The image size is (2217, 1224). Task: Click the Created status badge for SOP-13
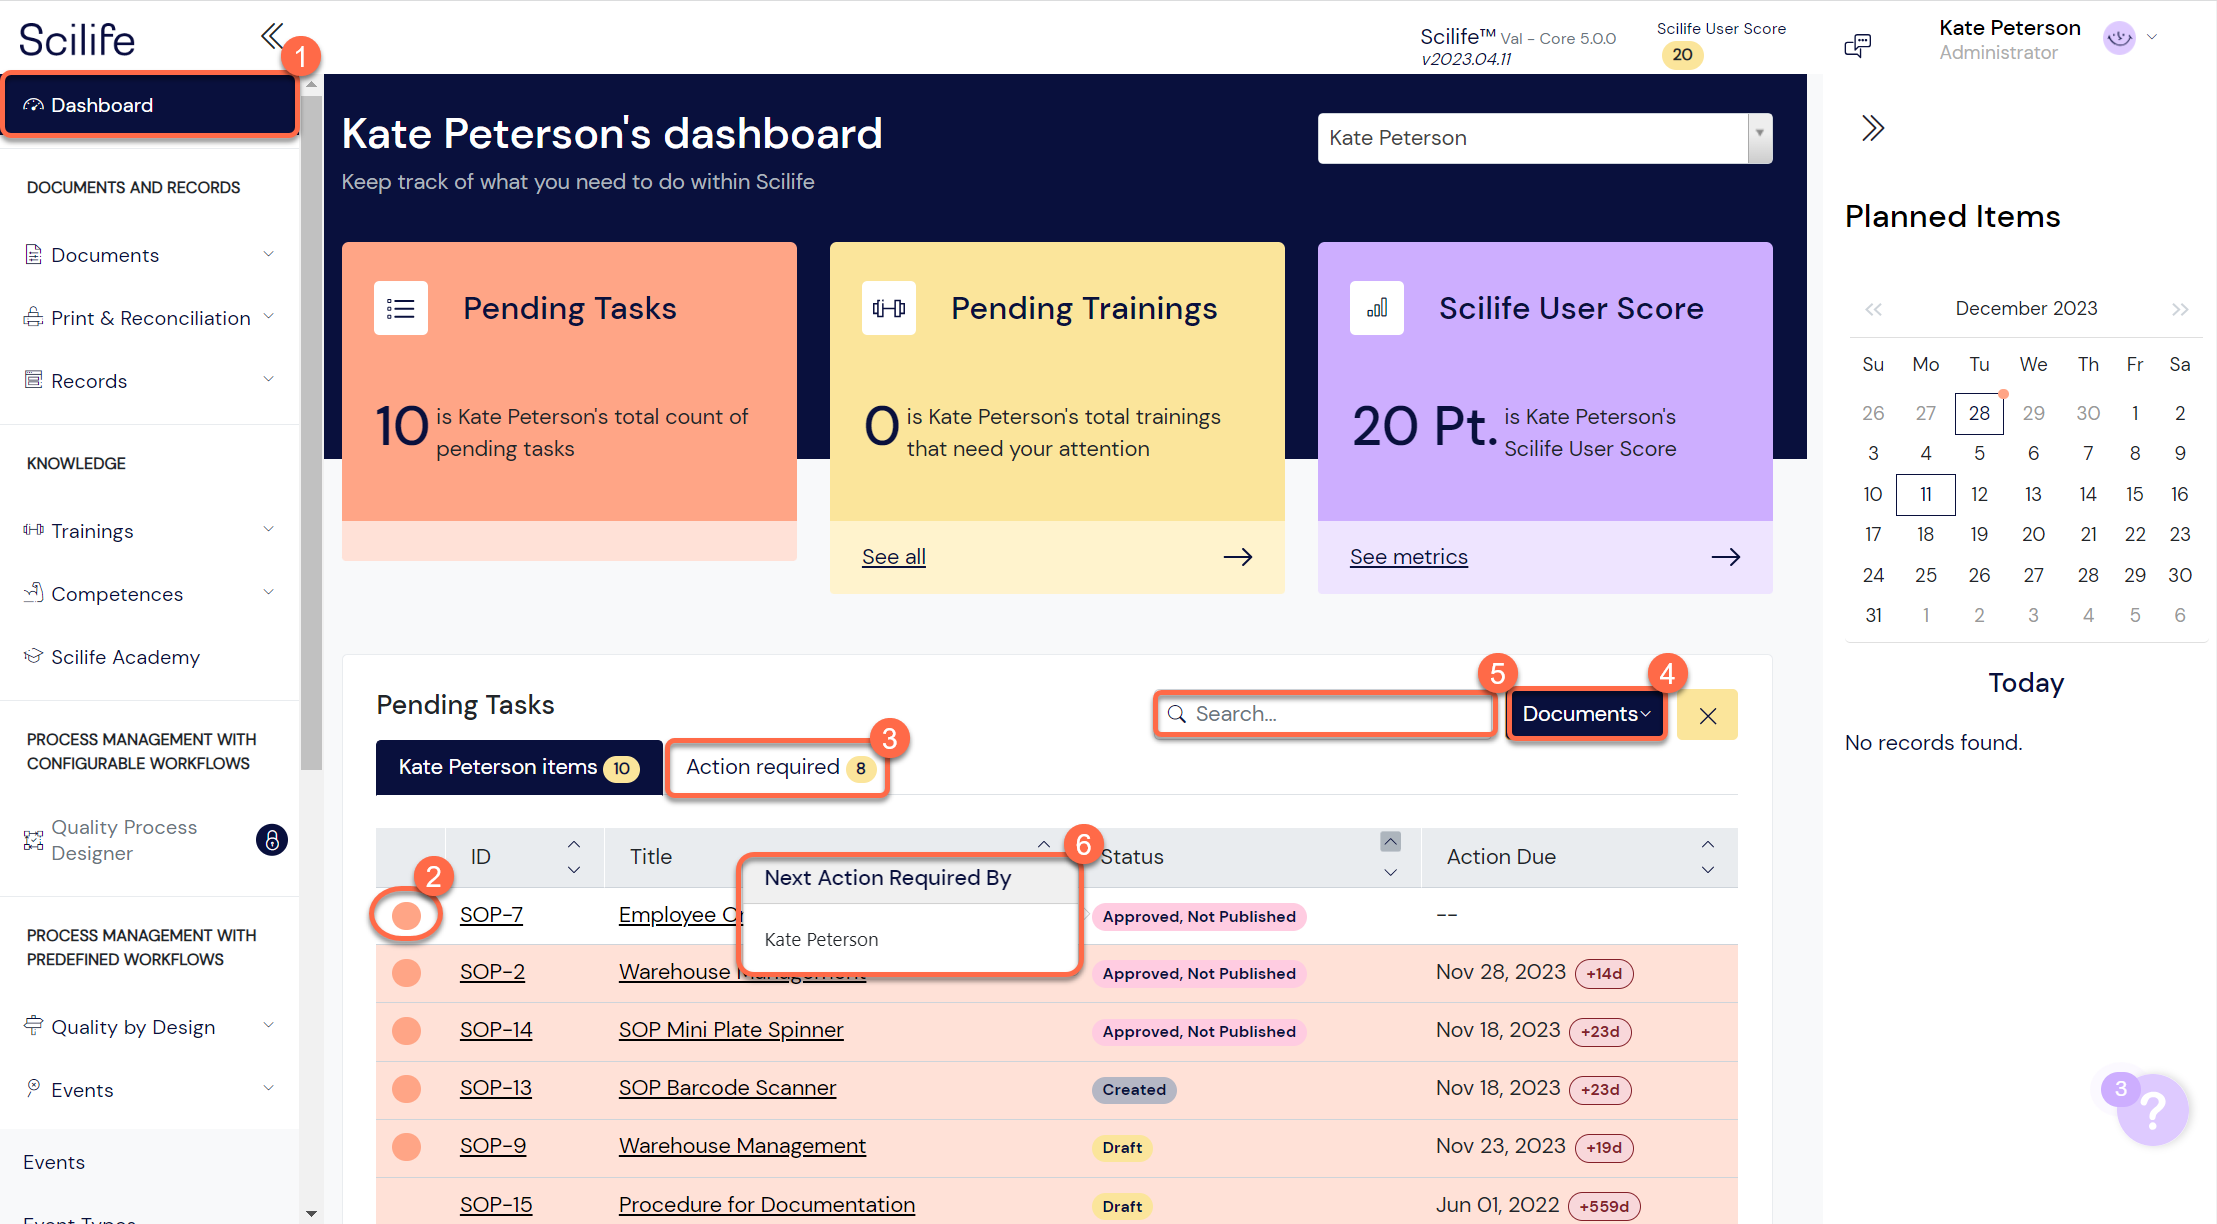(1134, 1090)
